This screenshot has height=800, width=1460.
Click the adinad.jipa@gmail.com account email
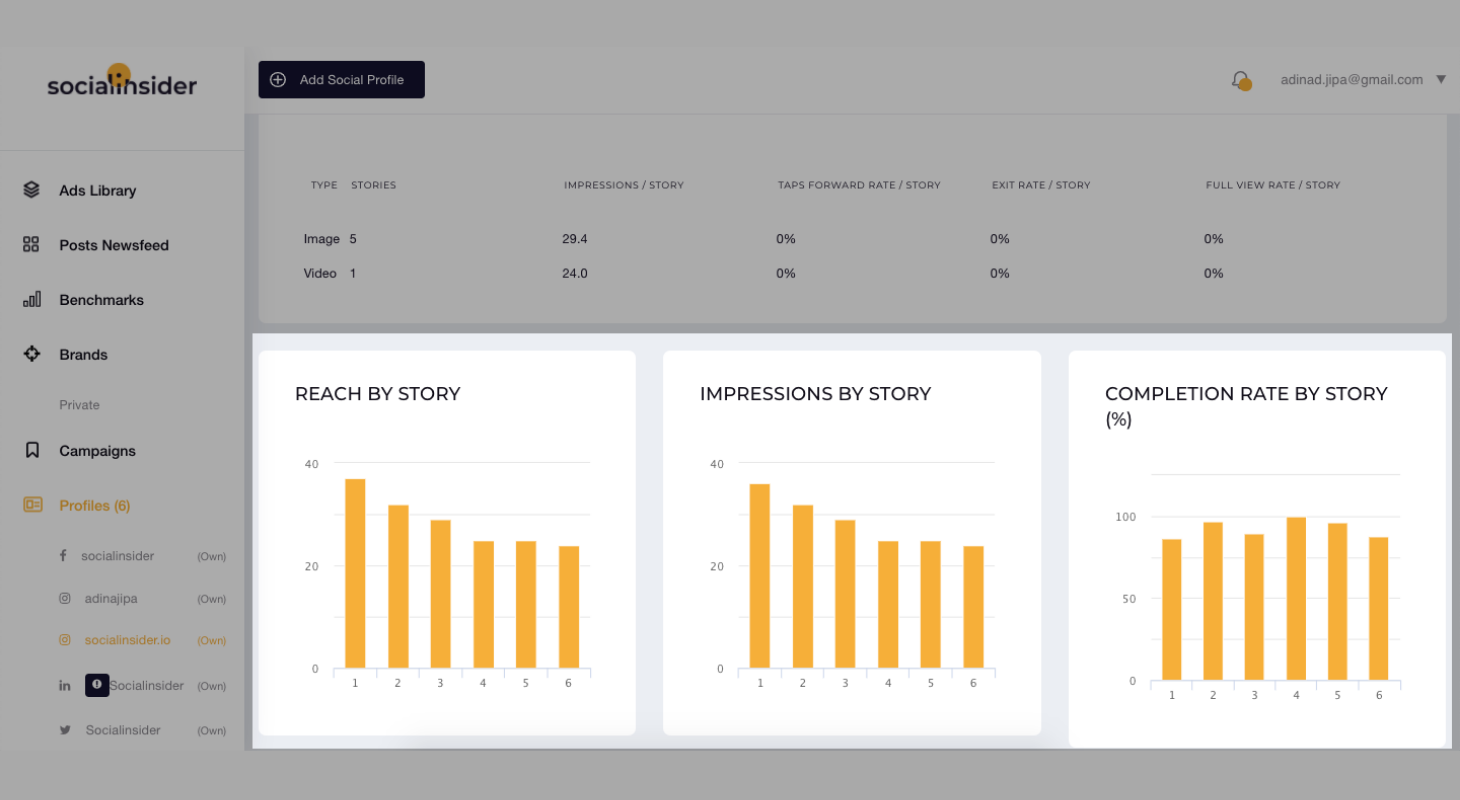[x=1352, y=80]
